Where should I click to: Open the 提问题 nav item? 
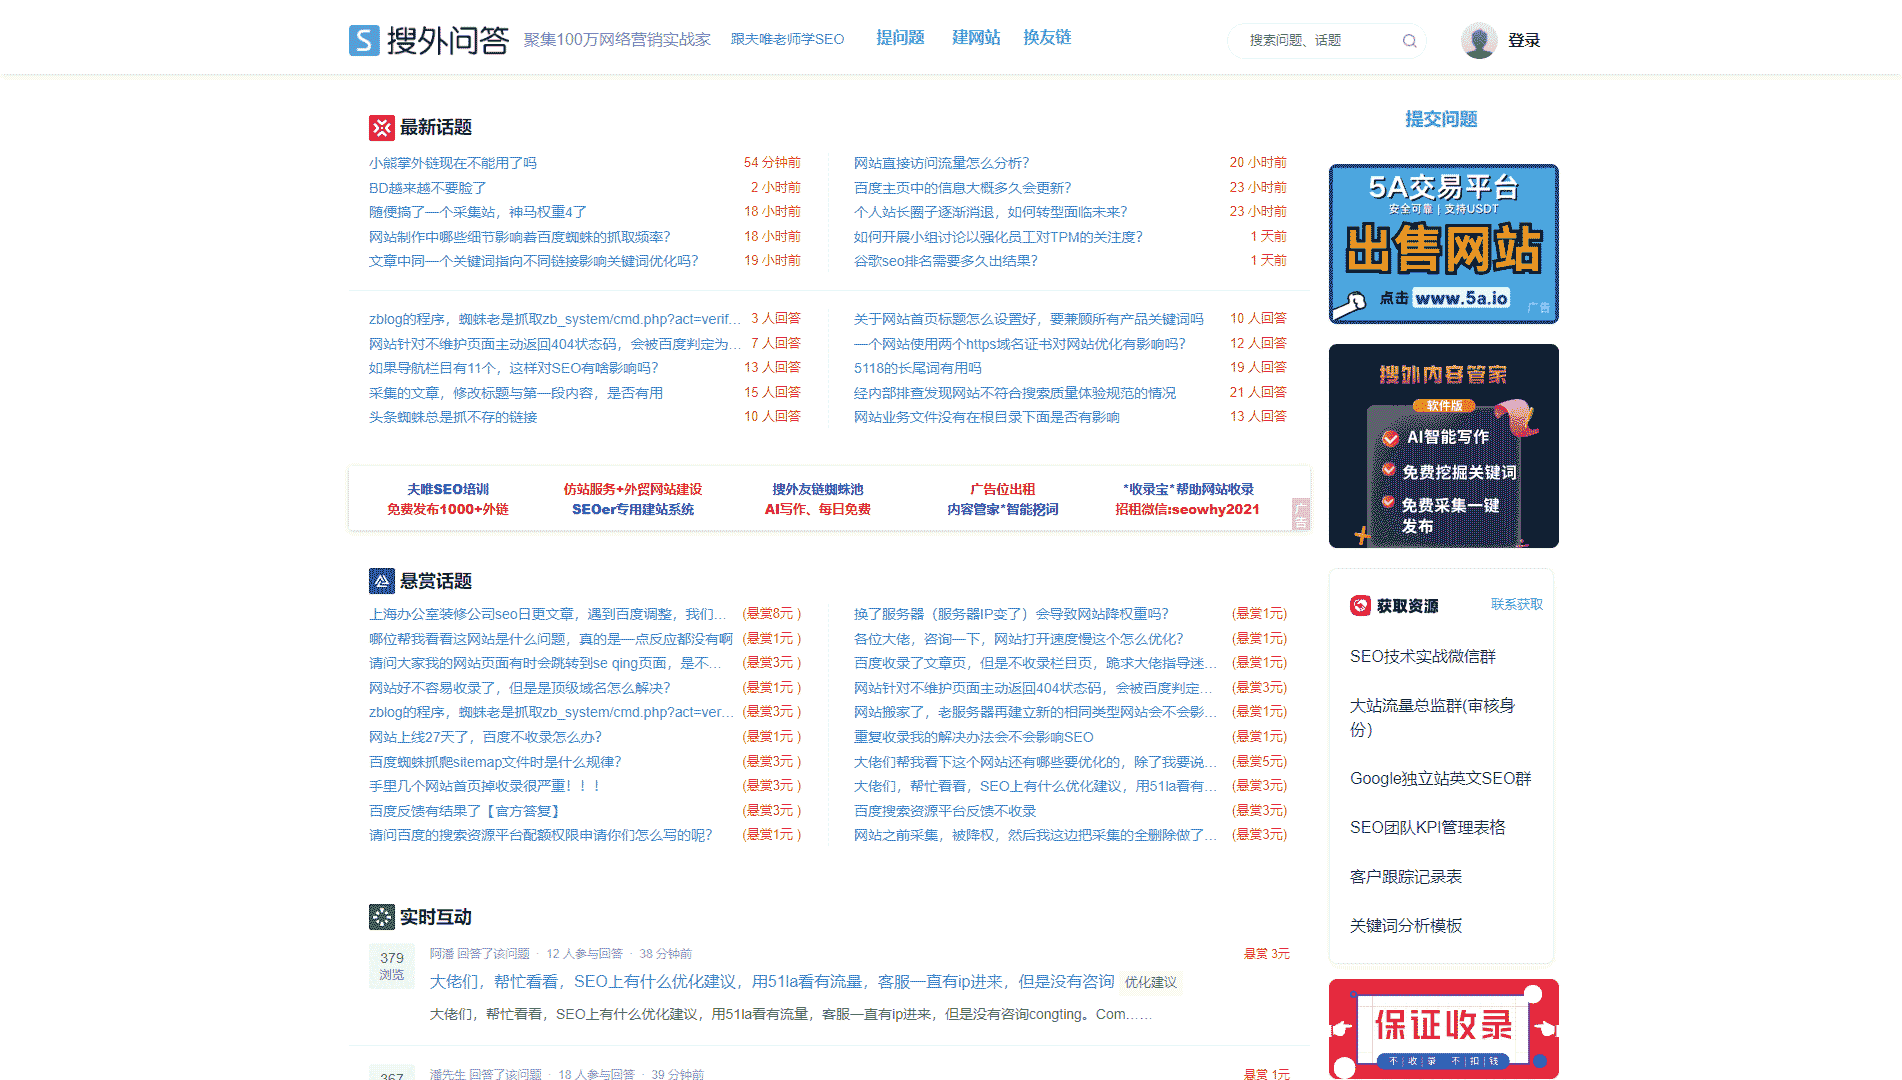[900, 38]
